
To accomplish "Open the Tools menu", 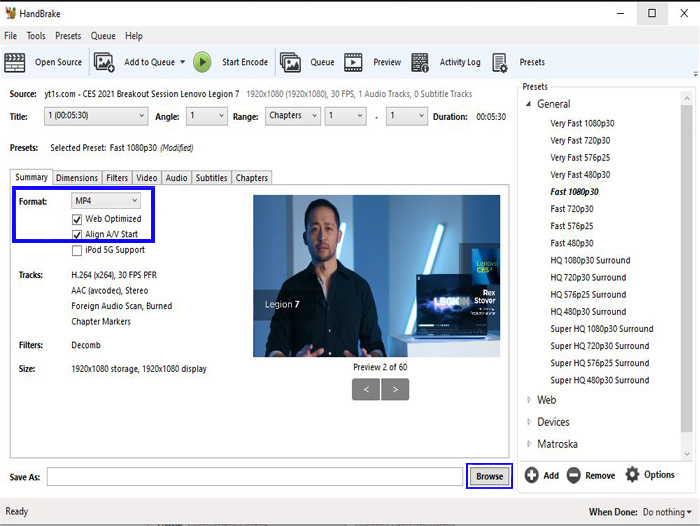I will point(36,36).
